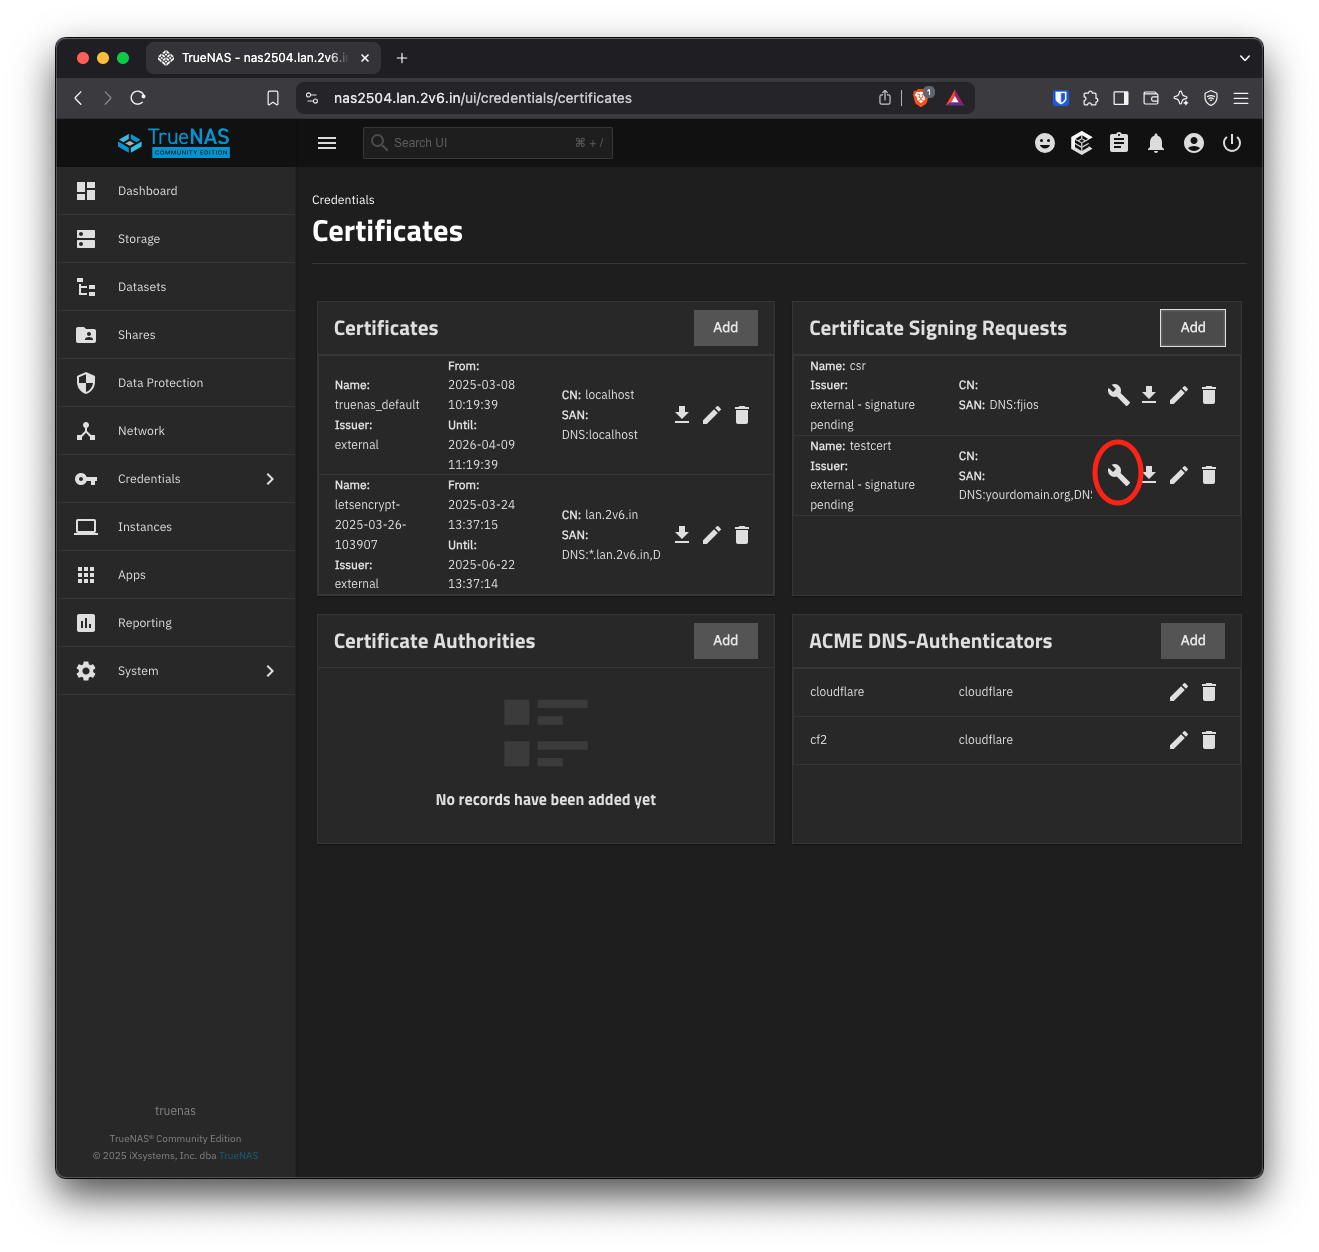Focus the Search UI field
Viewport: 1319px width, 1252px height.
tap(488, 143)
